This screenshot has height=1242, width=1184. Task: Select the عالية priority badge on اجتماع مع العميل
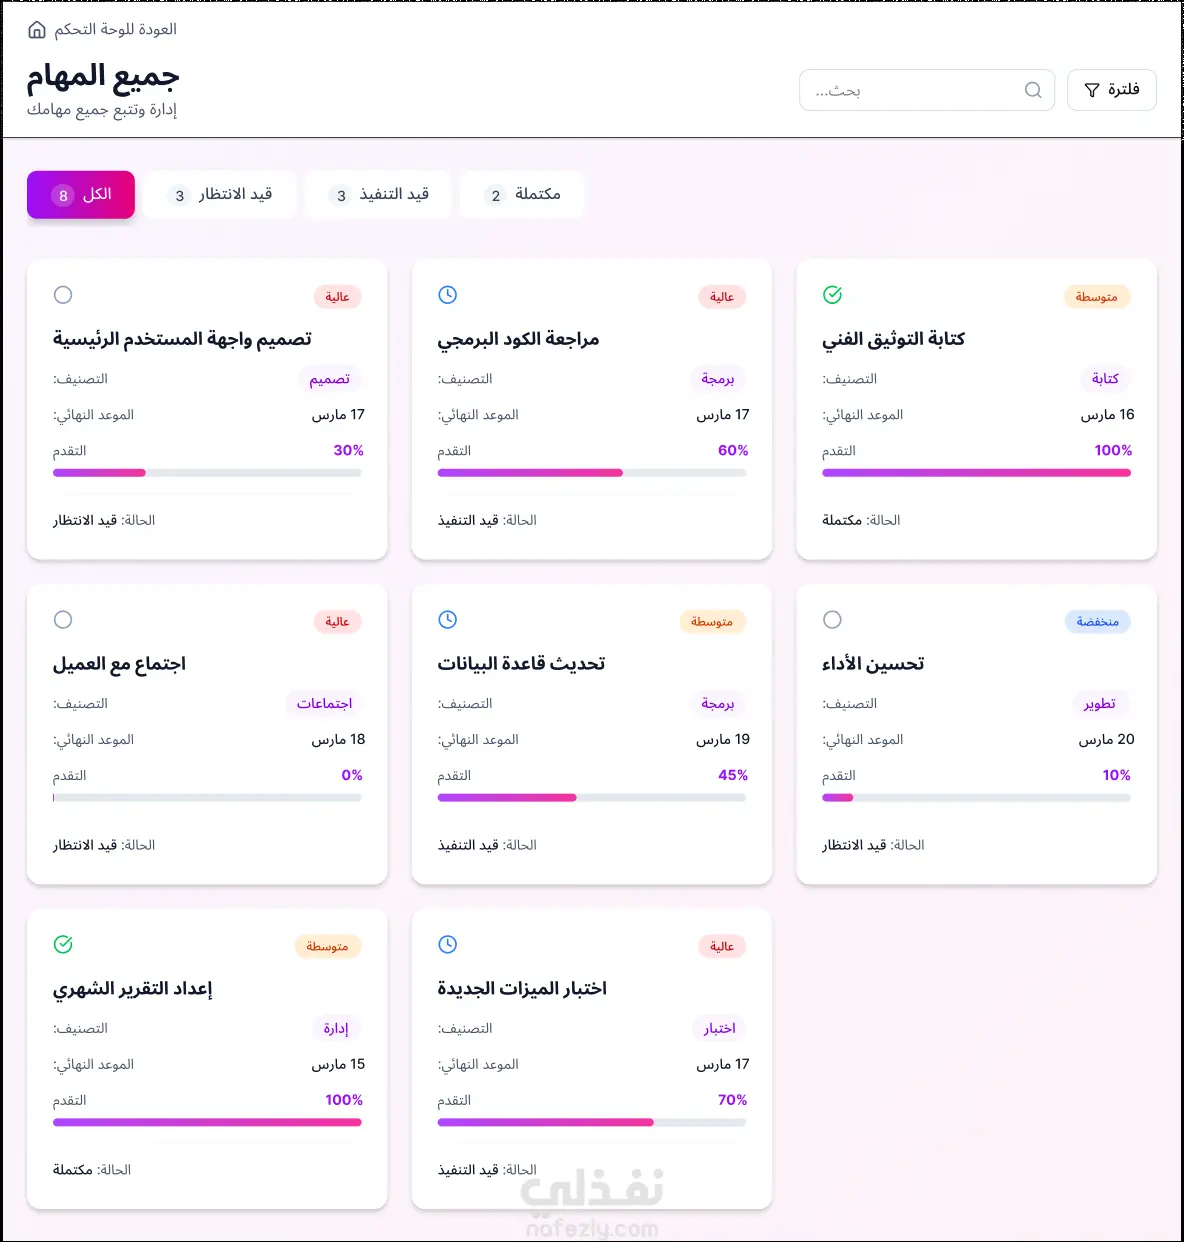pos(337,621)
